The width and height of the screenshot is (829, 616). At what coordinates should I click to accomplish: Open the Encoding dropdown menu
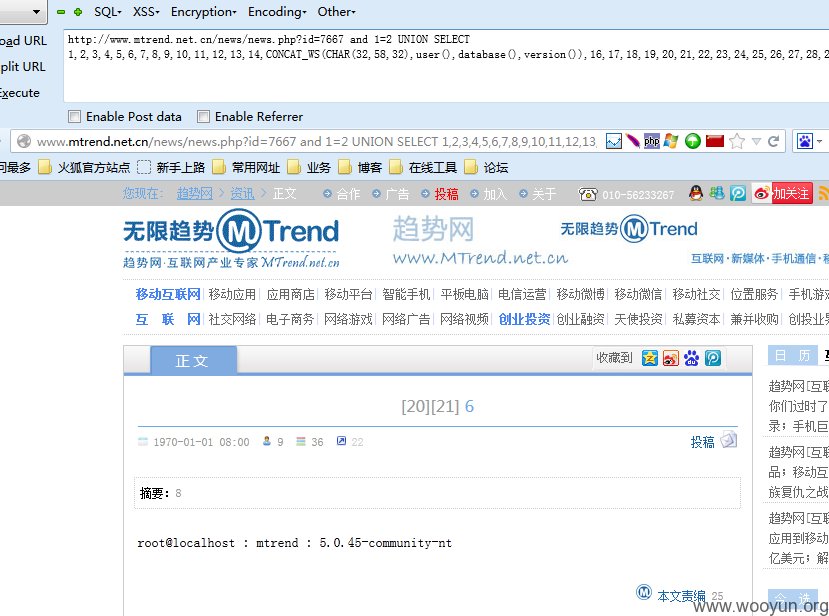(x=277, y=12)
